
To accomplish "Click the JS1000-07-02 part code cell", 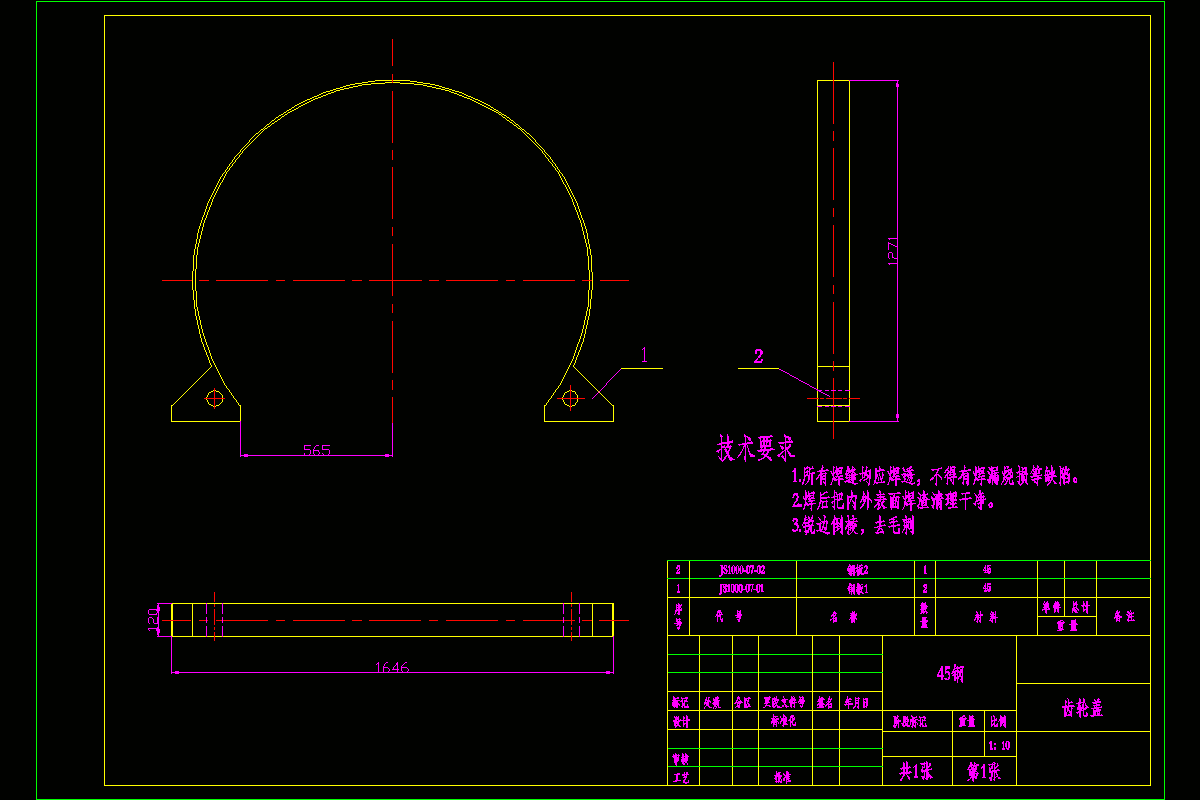I will coord(742,569).
